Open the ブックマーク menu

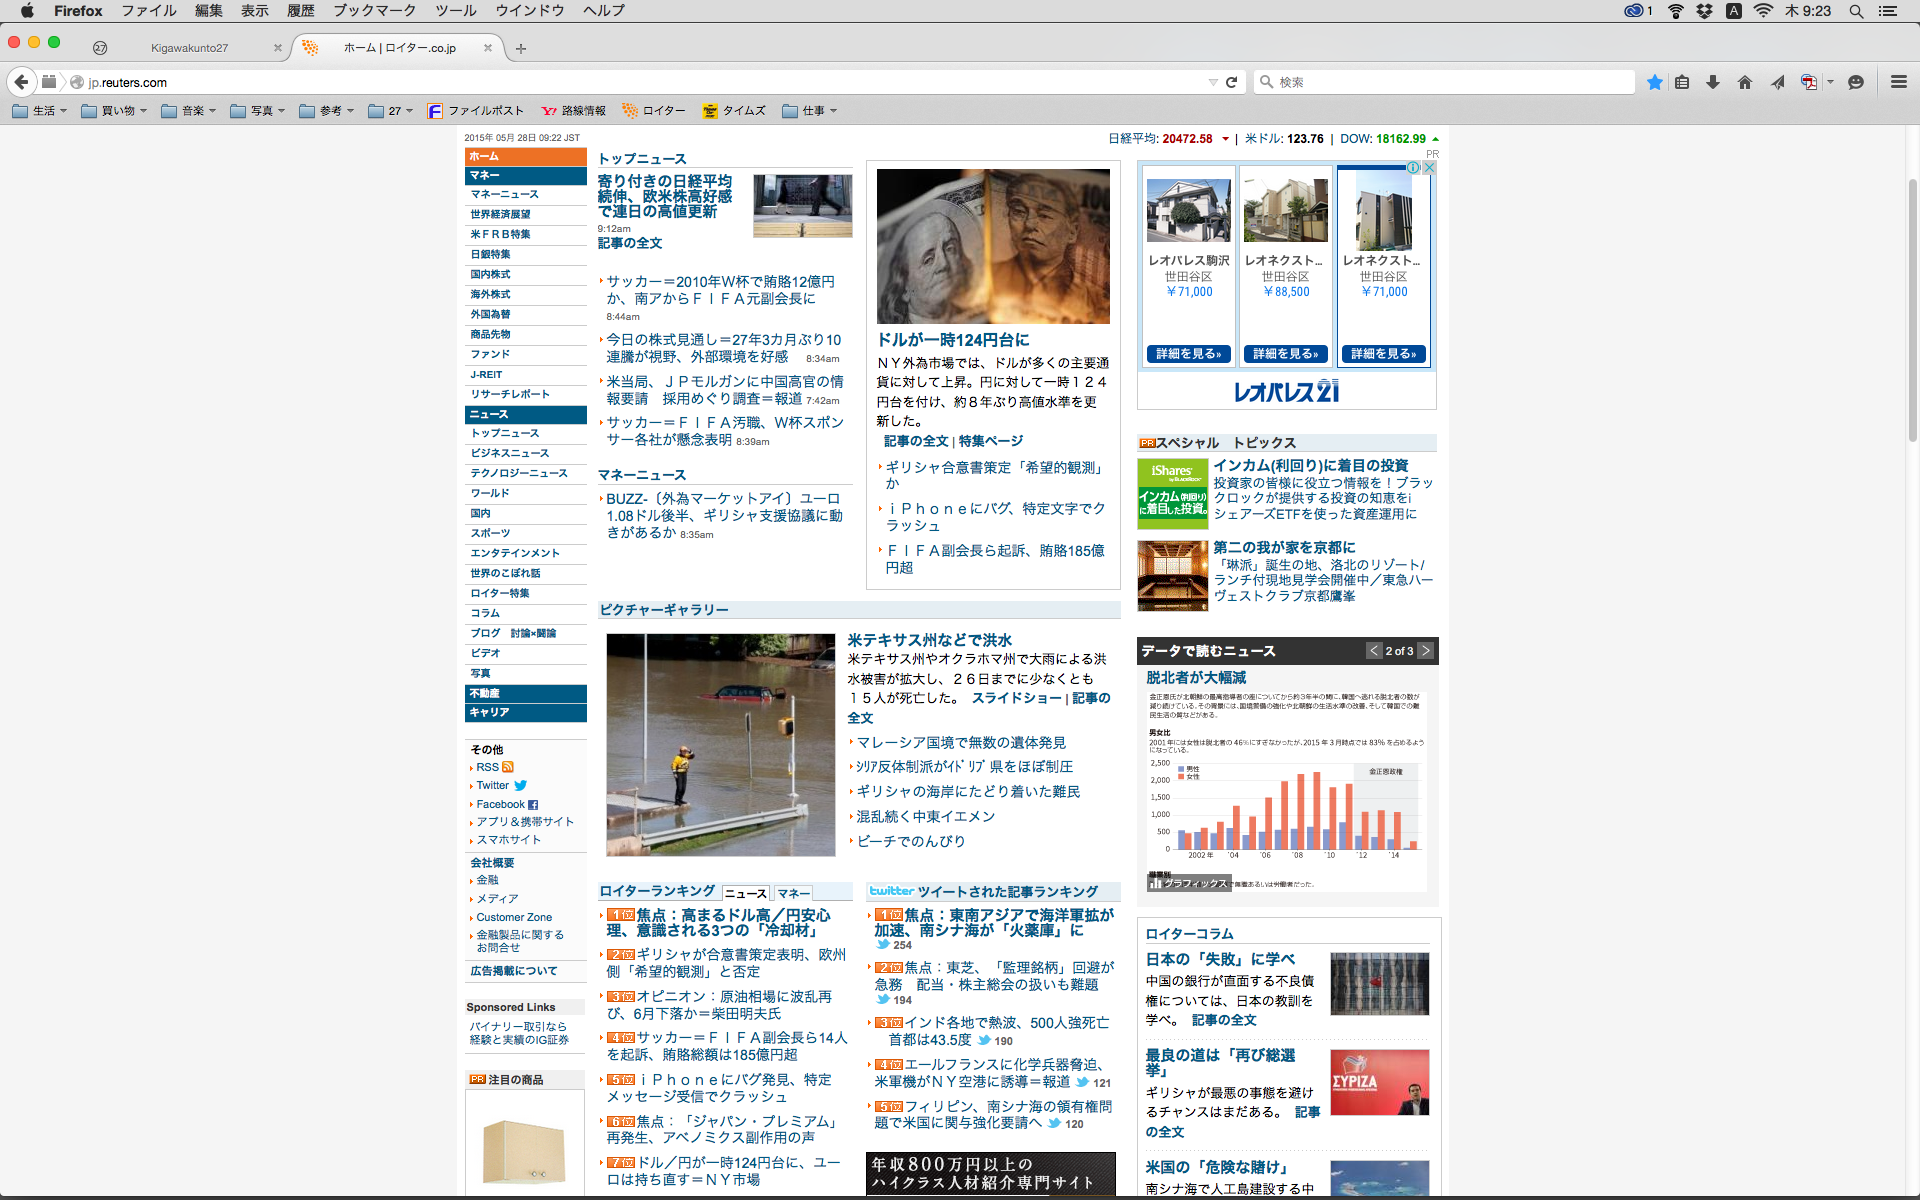(x=374, y=11)
